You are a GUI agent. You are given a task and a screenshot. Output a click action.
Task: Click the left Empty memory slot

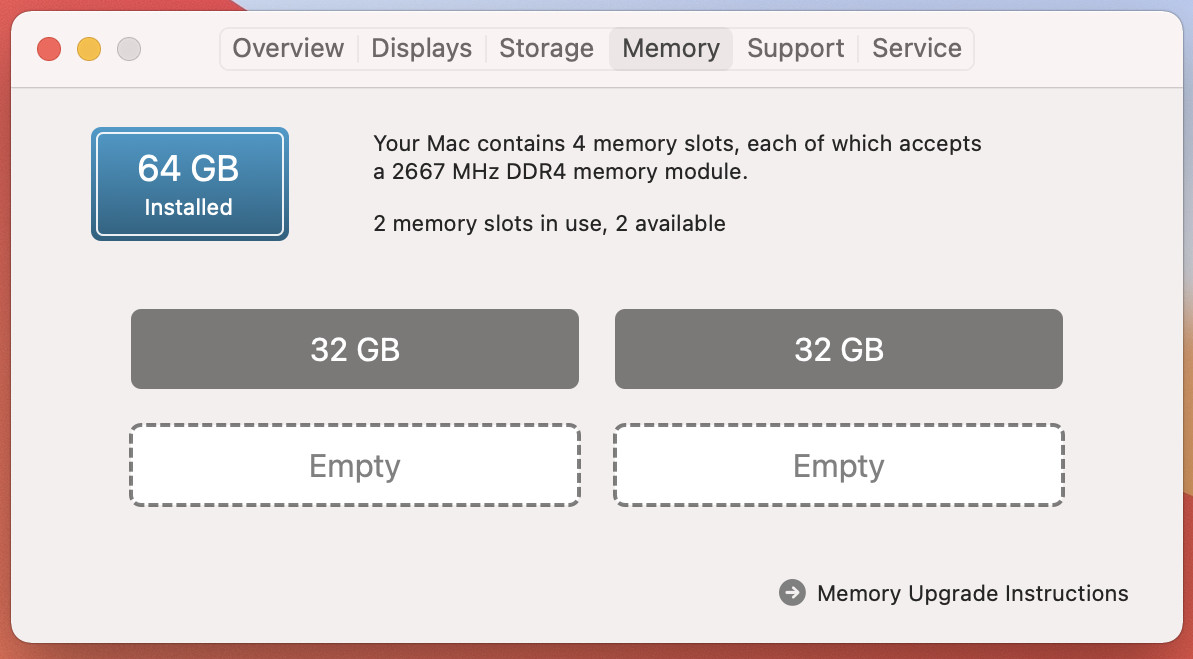(355, 465)
